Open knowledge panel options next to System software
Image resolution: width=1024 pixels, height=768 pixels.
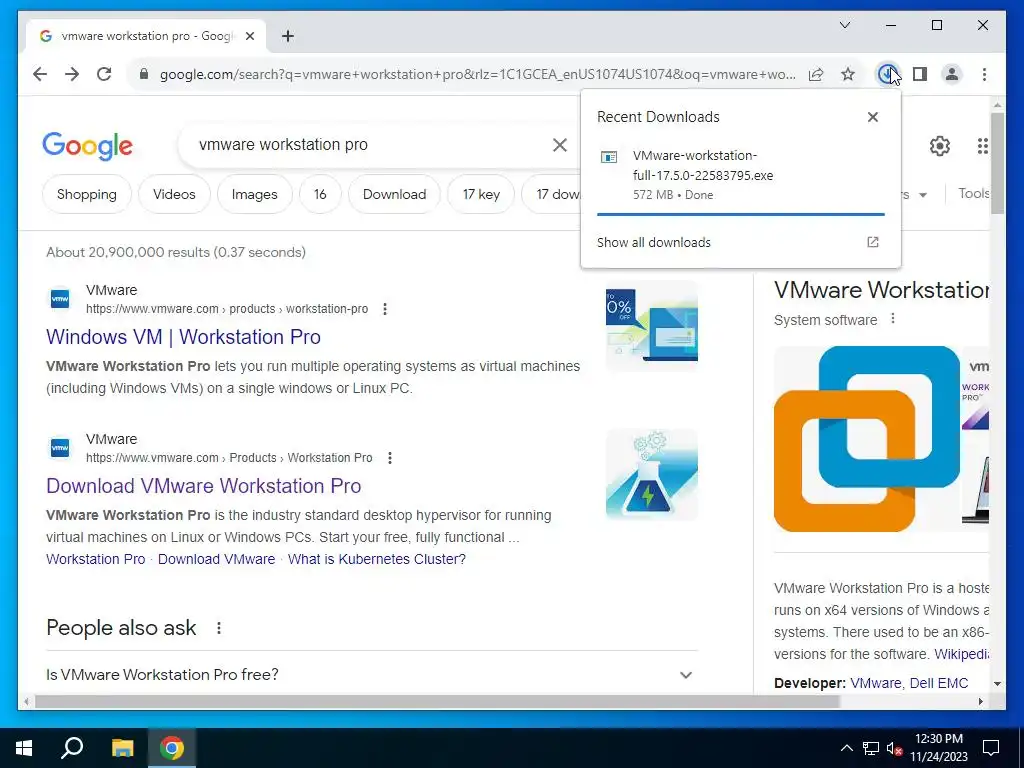tap(893, 319)
